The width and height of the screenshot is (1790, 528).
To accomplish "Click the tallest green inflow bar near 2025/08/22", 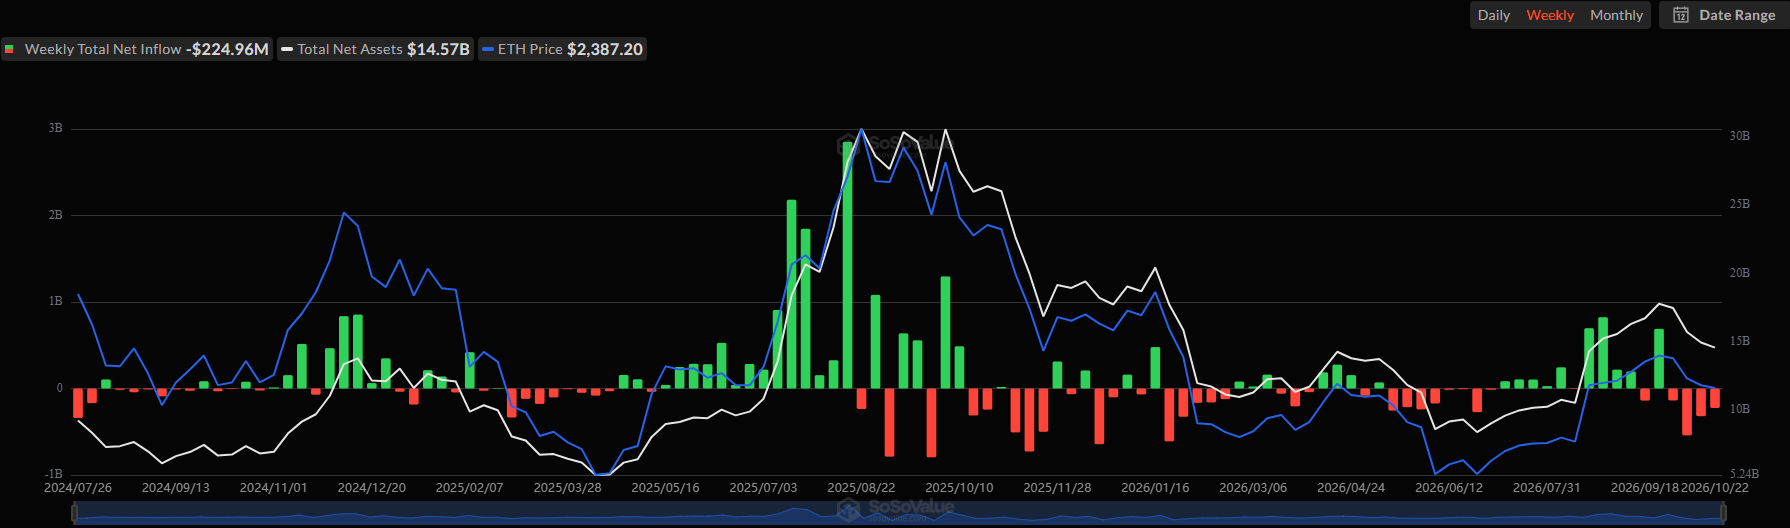I will pos(848,265).
